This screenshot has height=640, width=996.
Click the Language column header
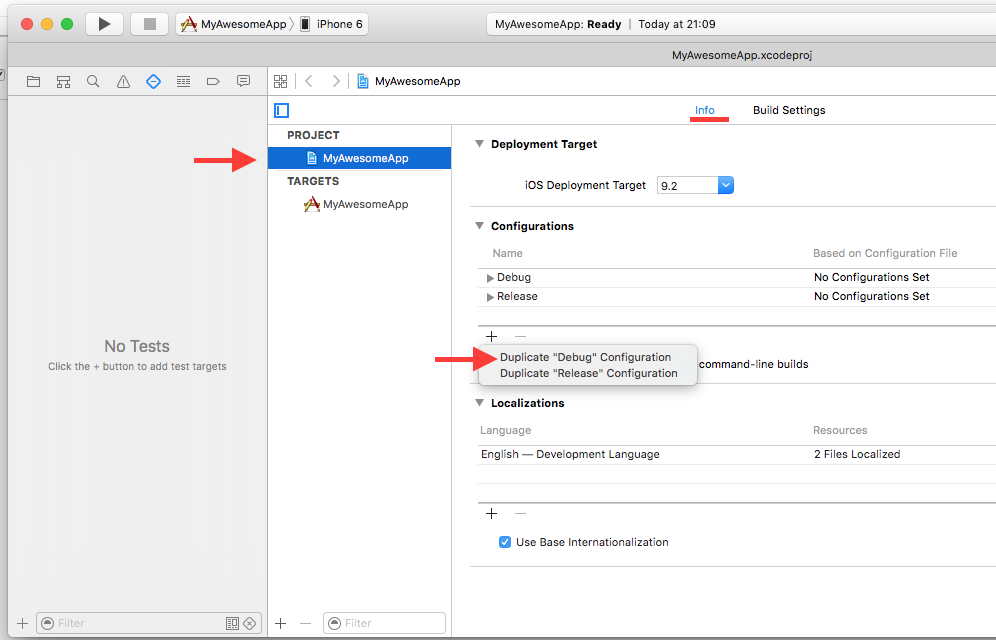(506, 430)
